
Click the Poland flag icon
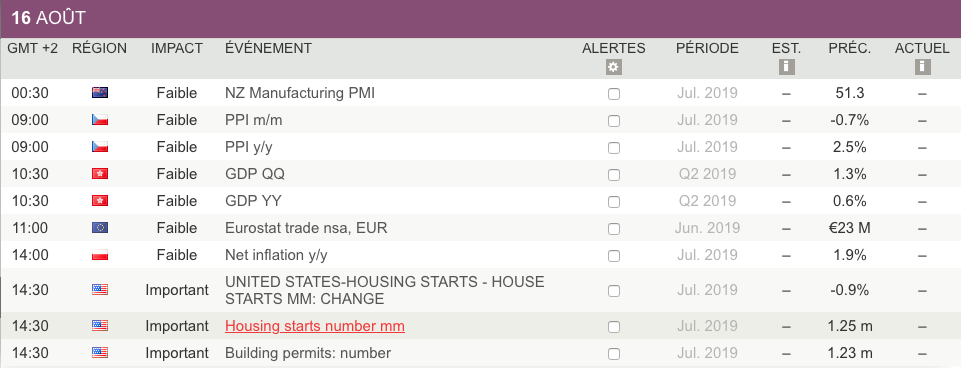point(100,255)
